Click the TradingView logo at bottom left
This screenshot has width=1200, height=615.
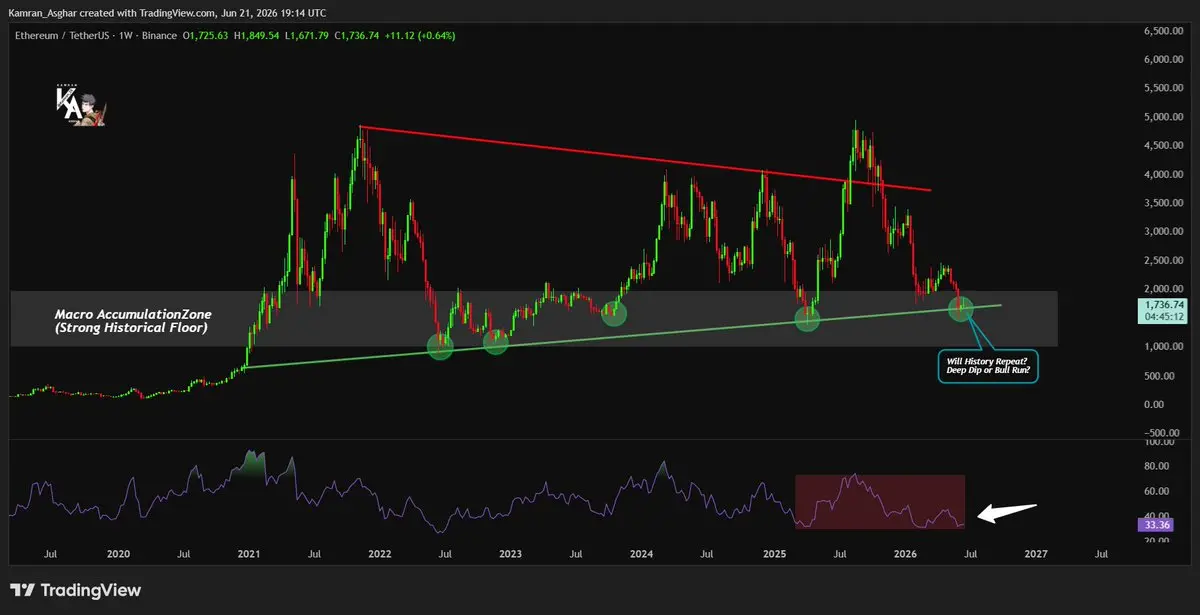(76, 590)
